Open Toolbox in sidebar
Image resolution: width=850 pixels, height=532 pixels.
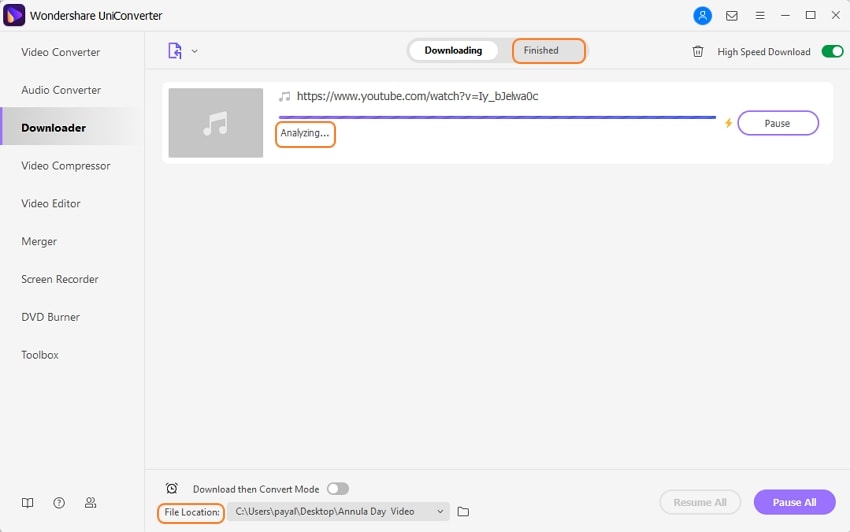(40, 355)
